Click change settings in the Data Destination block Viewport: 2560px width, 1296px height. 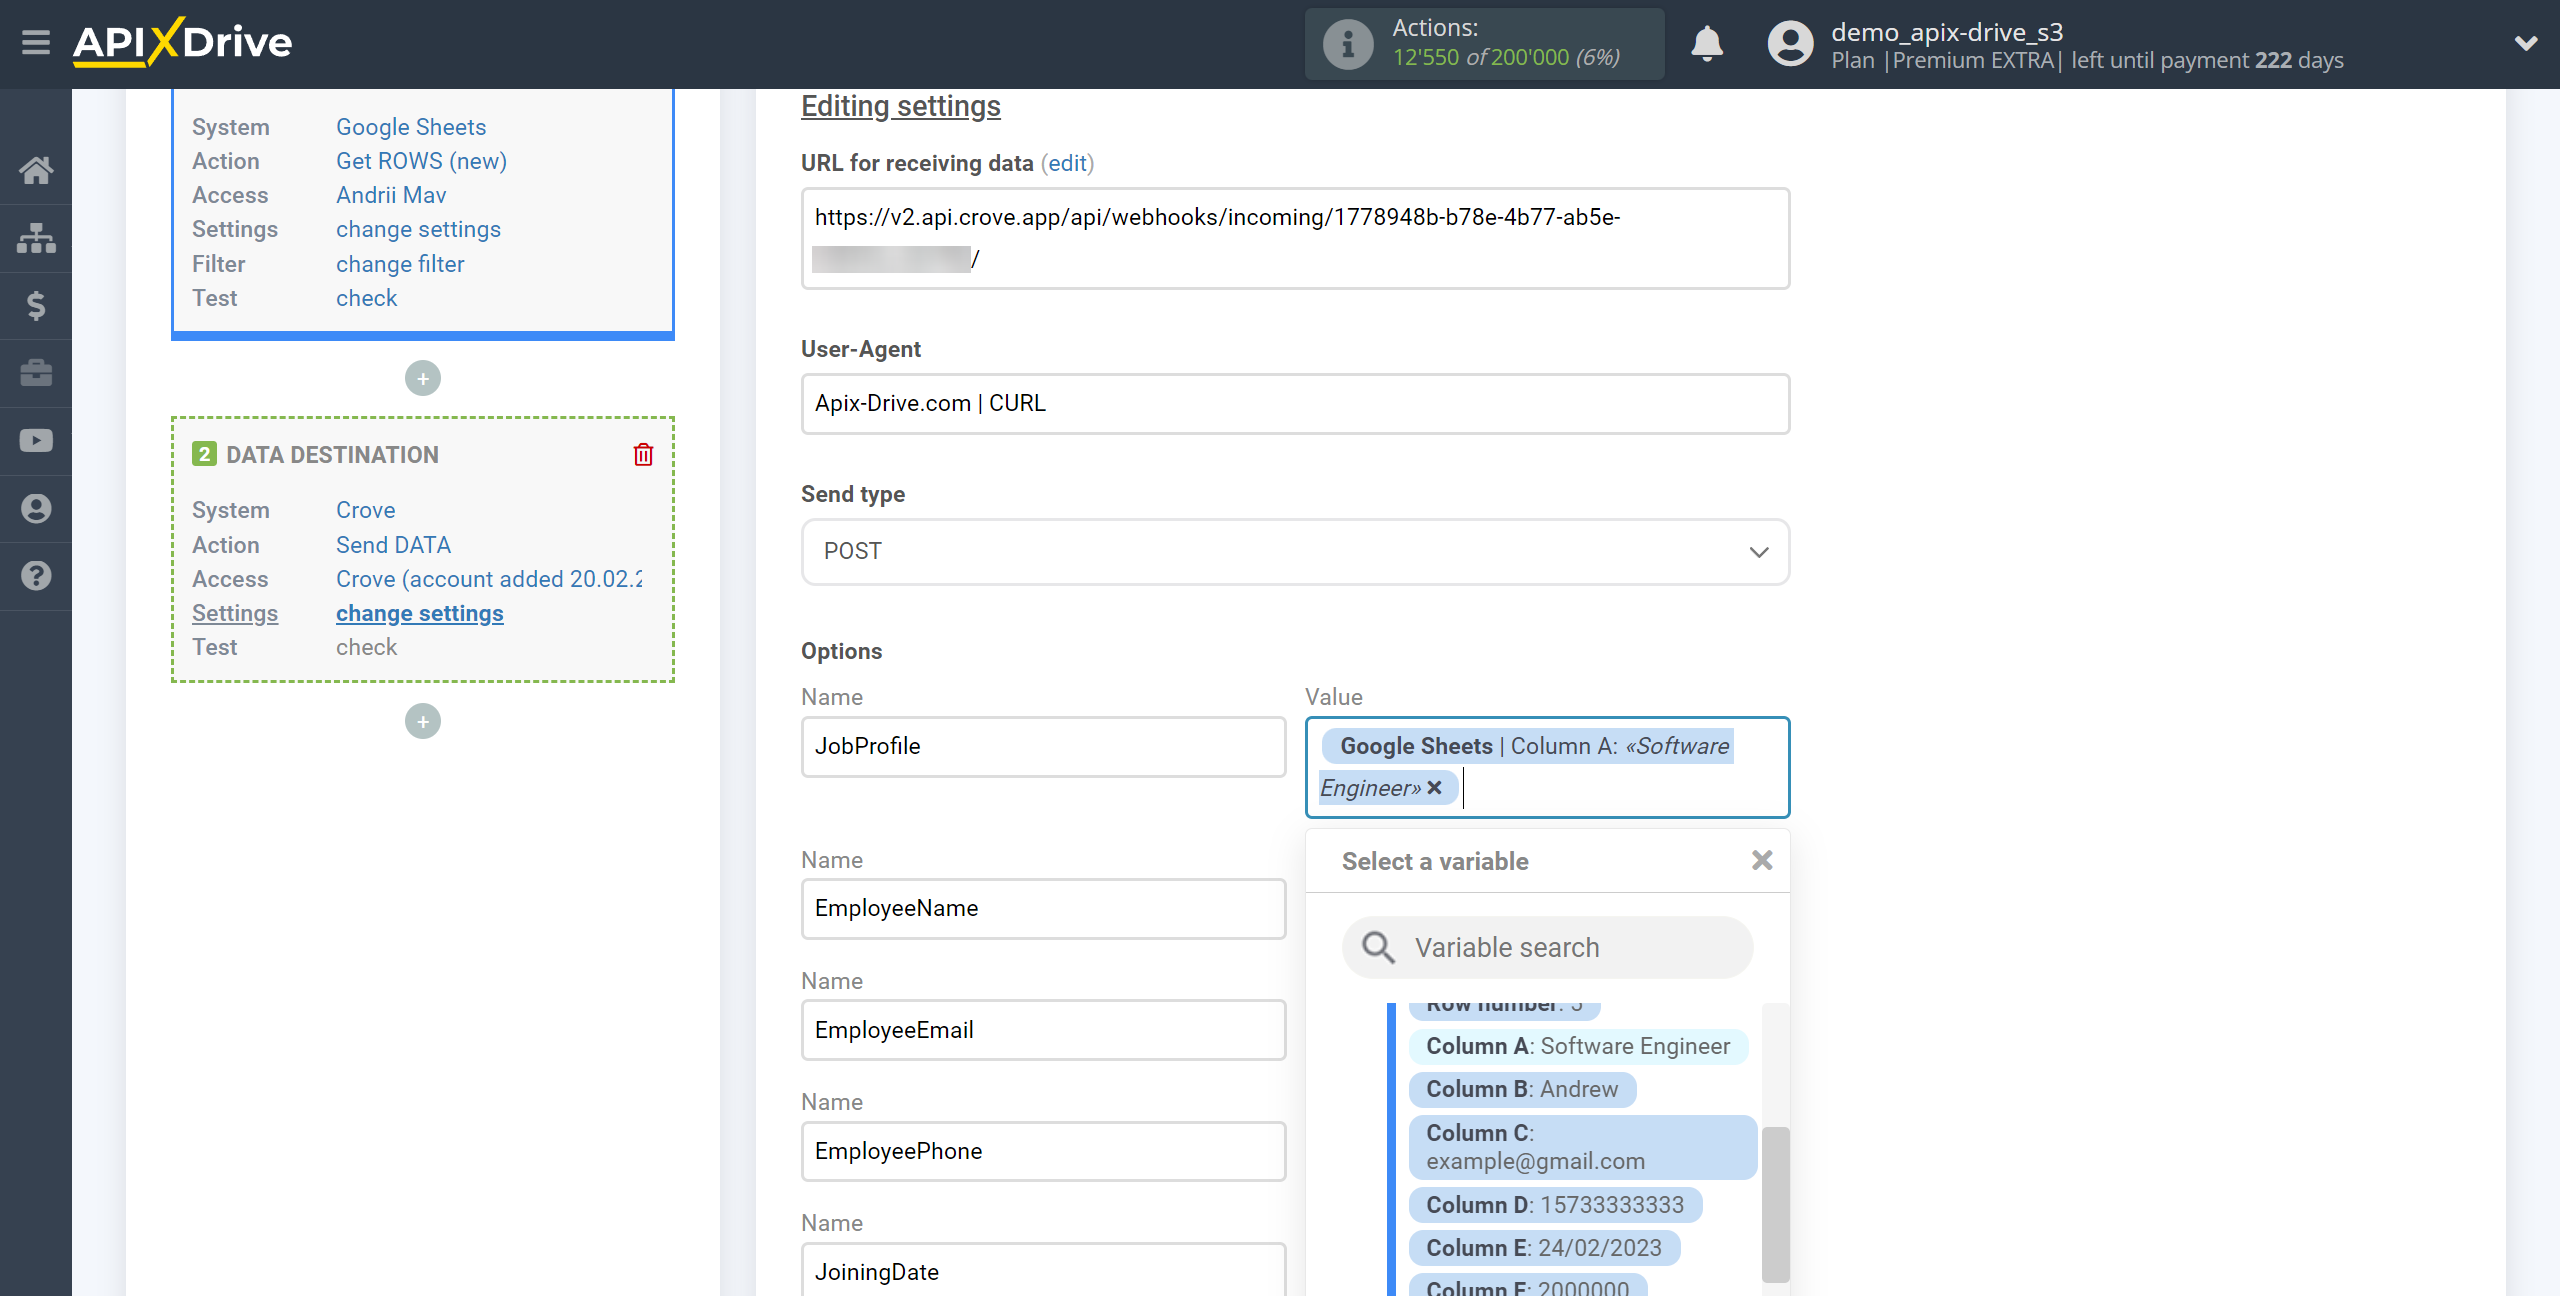(x=419, y=613)
